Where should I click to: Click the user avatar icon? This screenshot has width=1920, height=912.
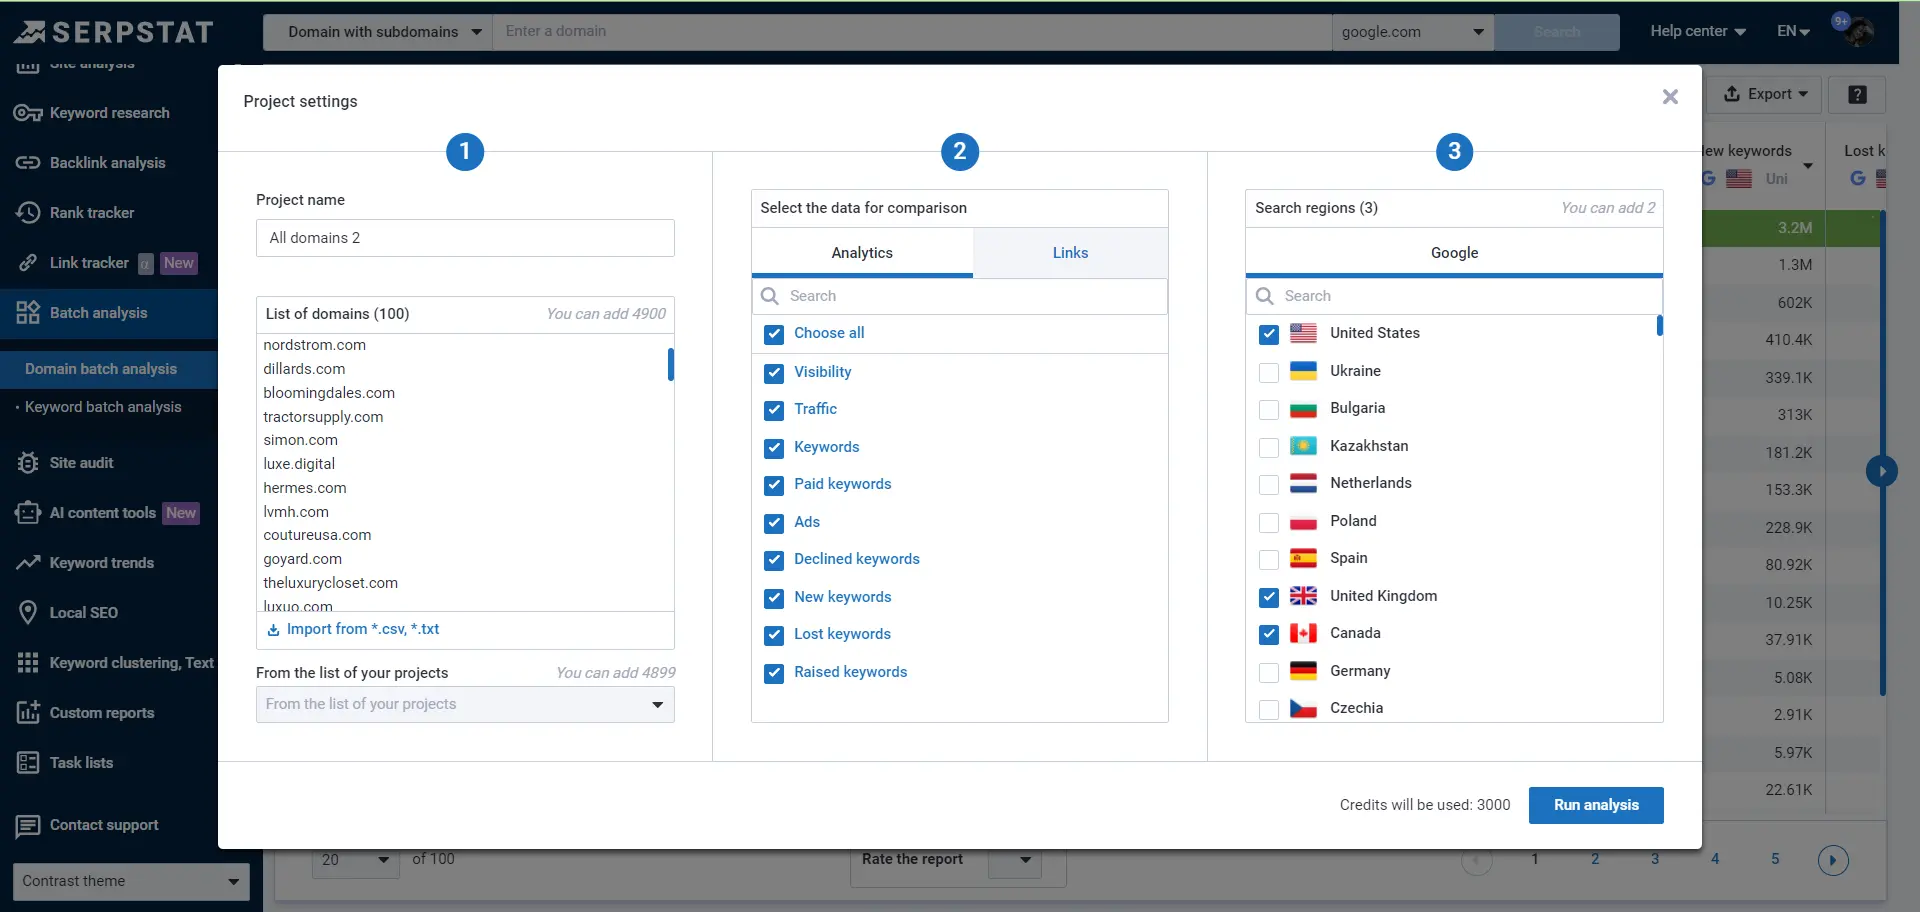click(1858, 32)
